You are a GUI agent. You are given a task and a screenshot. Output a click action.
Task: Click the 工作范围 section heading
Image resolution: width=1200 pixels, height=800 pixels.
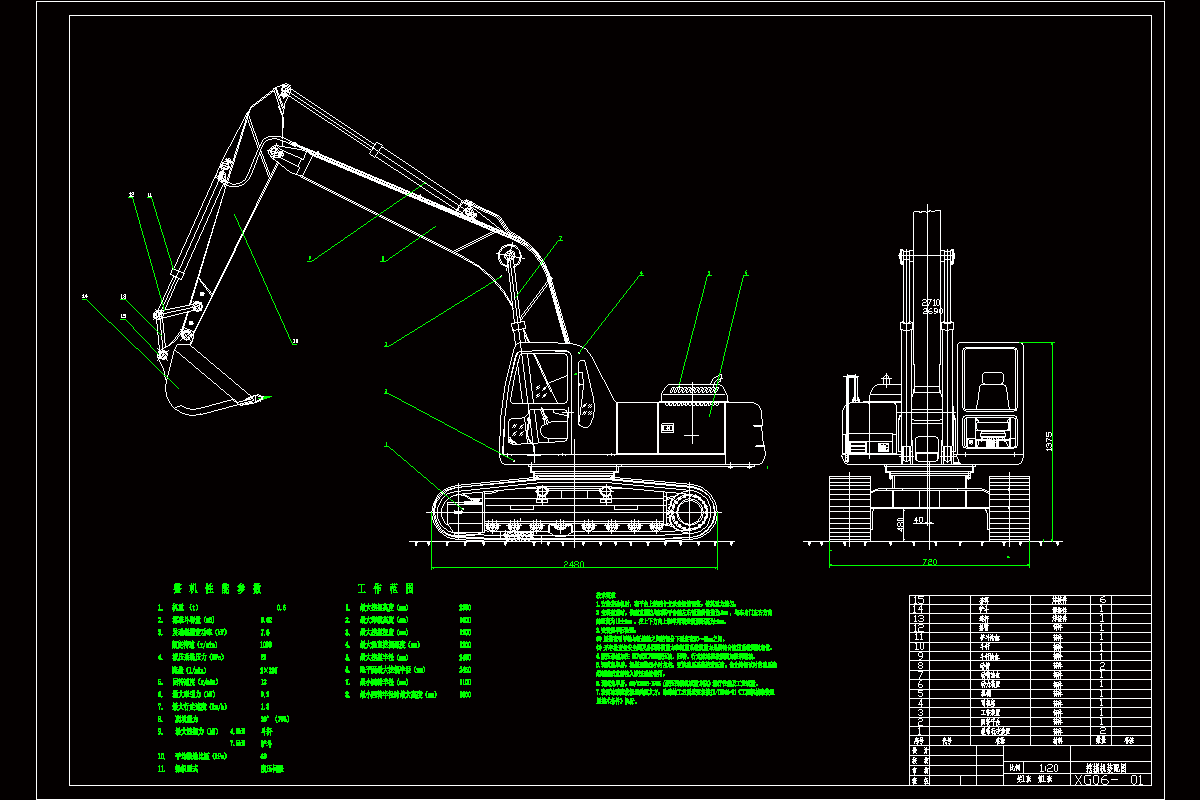[384, 589]
